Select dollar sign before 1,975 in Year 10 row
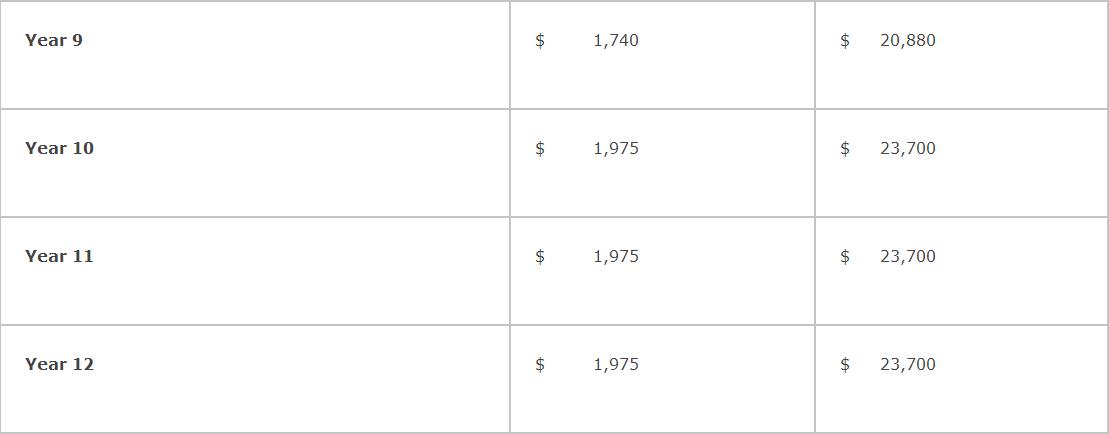This screenshot has height=434, width=1109. click(540, 148)
